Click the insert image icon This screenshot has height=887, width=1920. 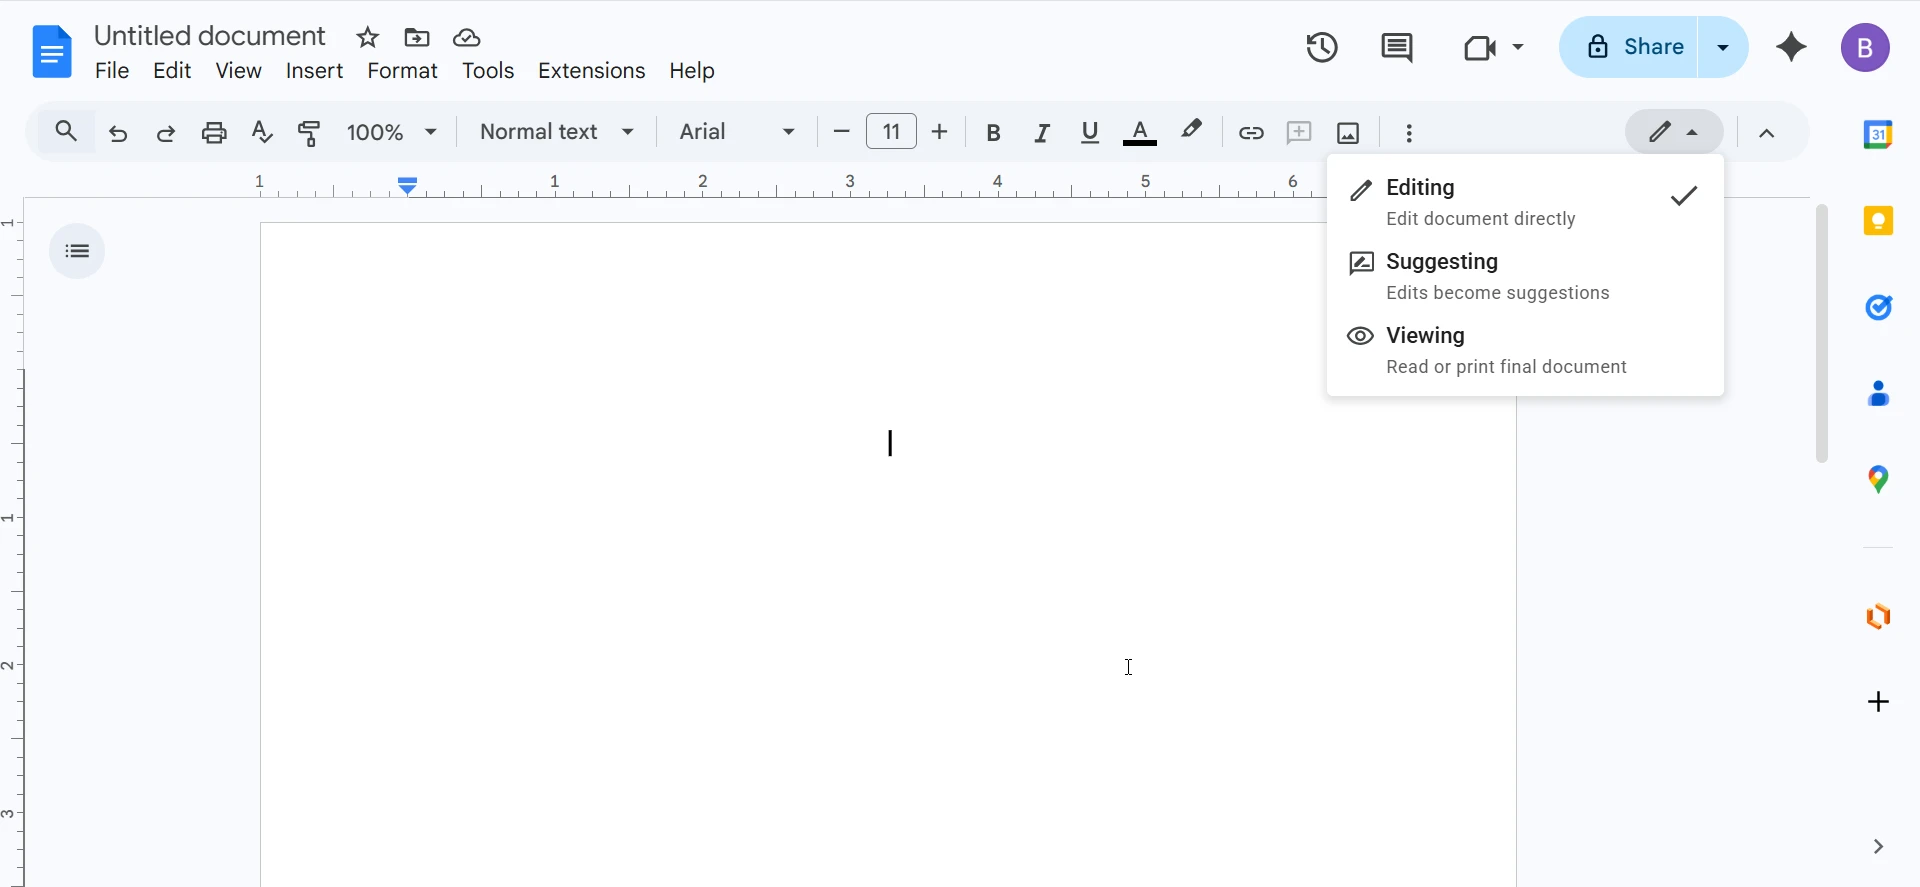point(1348,132)
